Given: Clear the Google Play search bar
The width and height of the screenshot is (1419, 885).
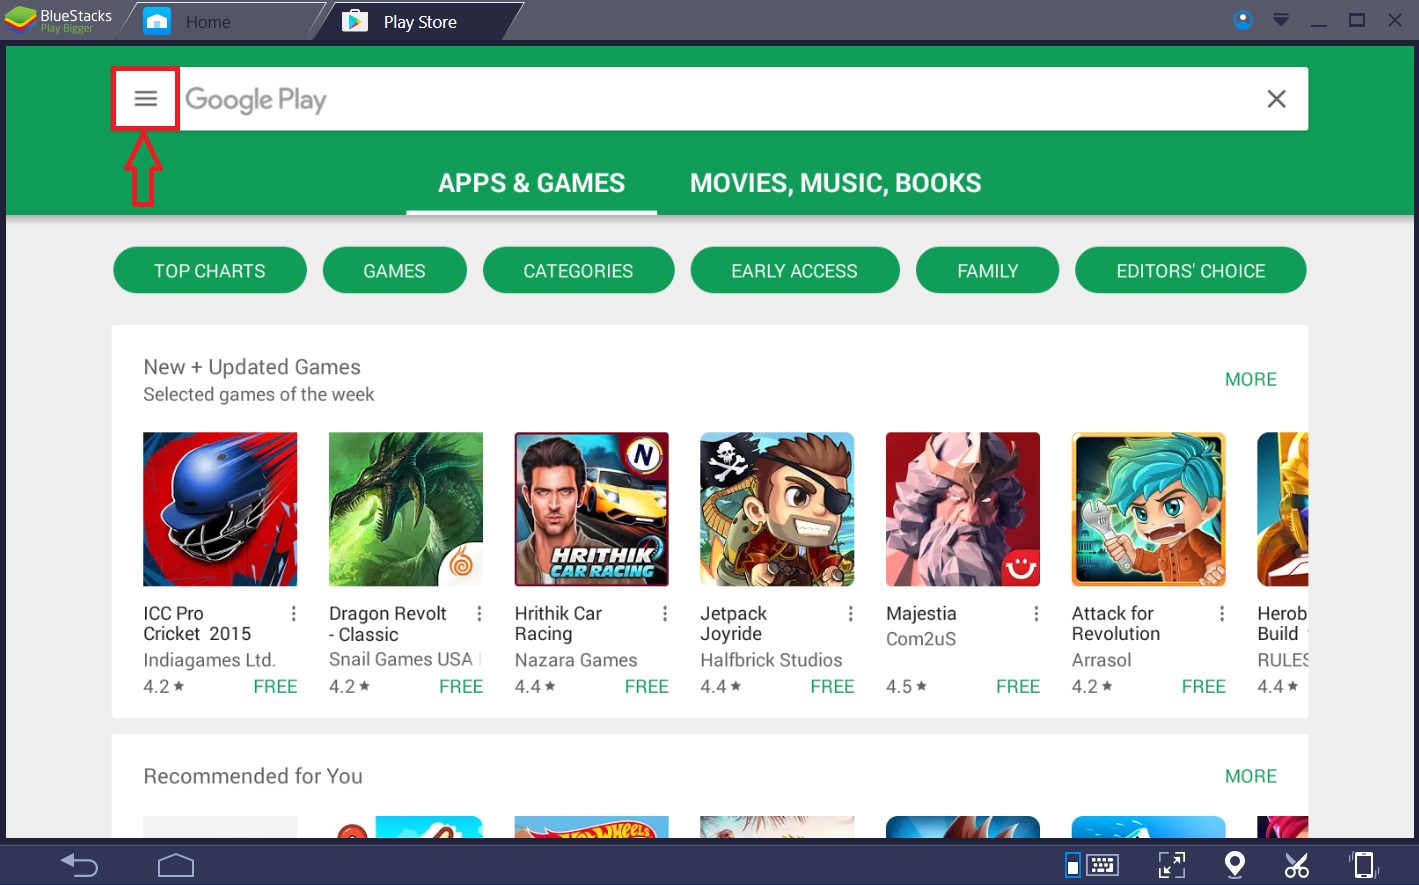Looking at the screenshot, I should 1276,99.
